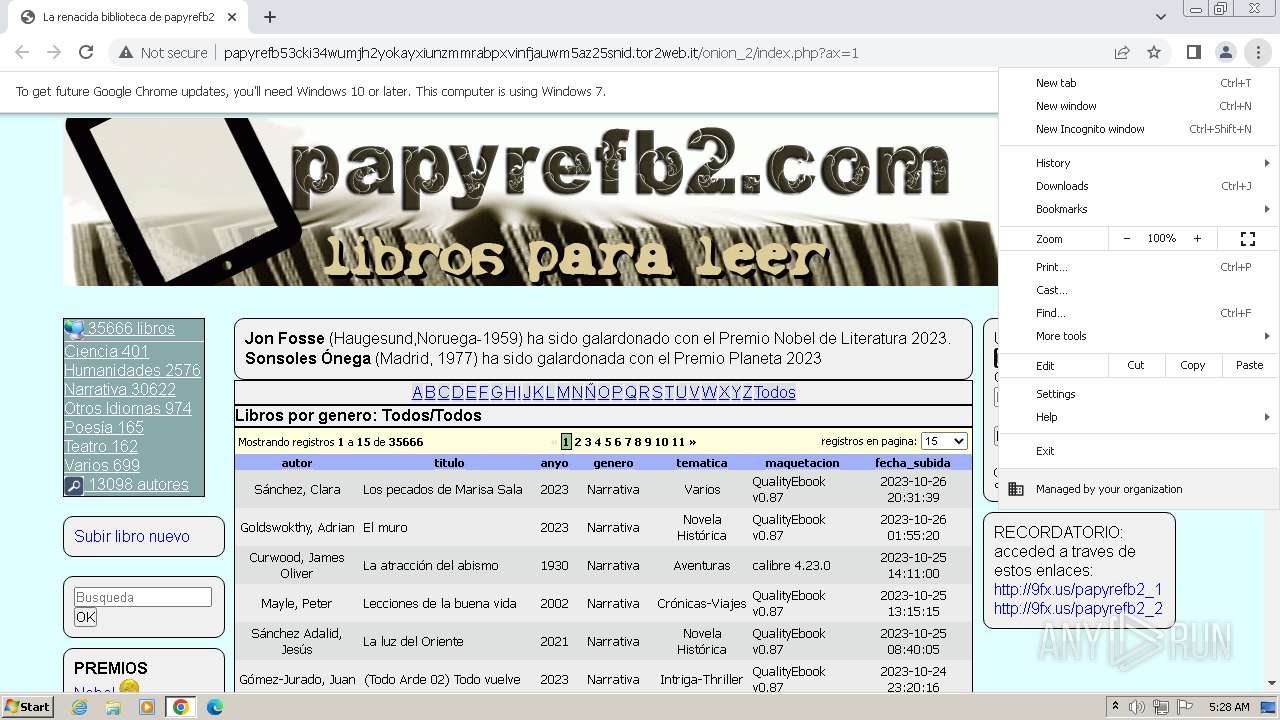This screenshot has height=720, width=1280.
Task: Open the Chrome profile avatar icon
Action: 1225,53
